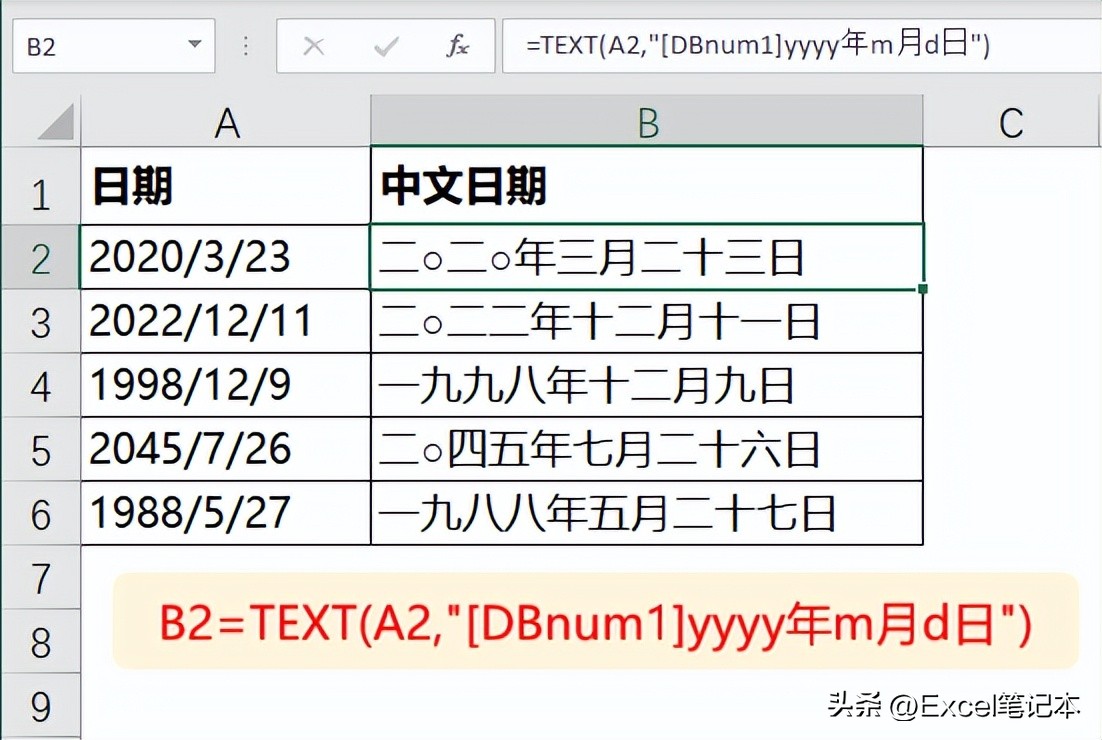Select column header B
Screen dimensions: 1102x740
pos(648,121)
